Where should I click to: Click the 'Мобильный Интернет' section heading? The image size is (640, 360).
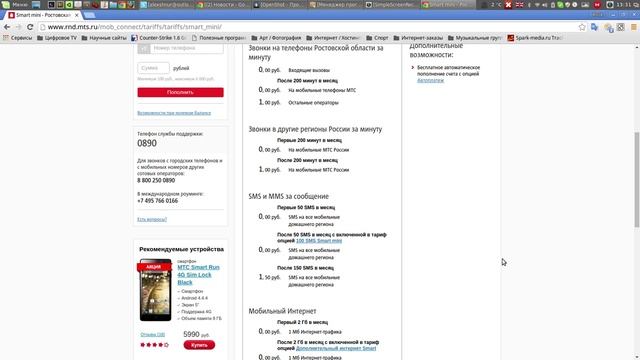[282, 311]
